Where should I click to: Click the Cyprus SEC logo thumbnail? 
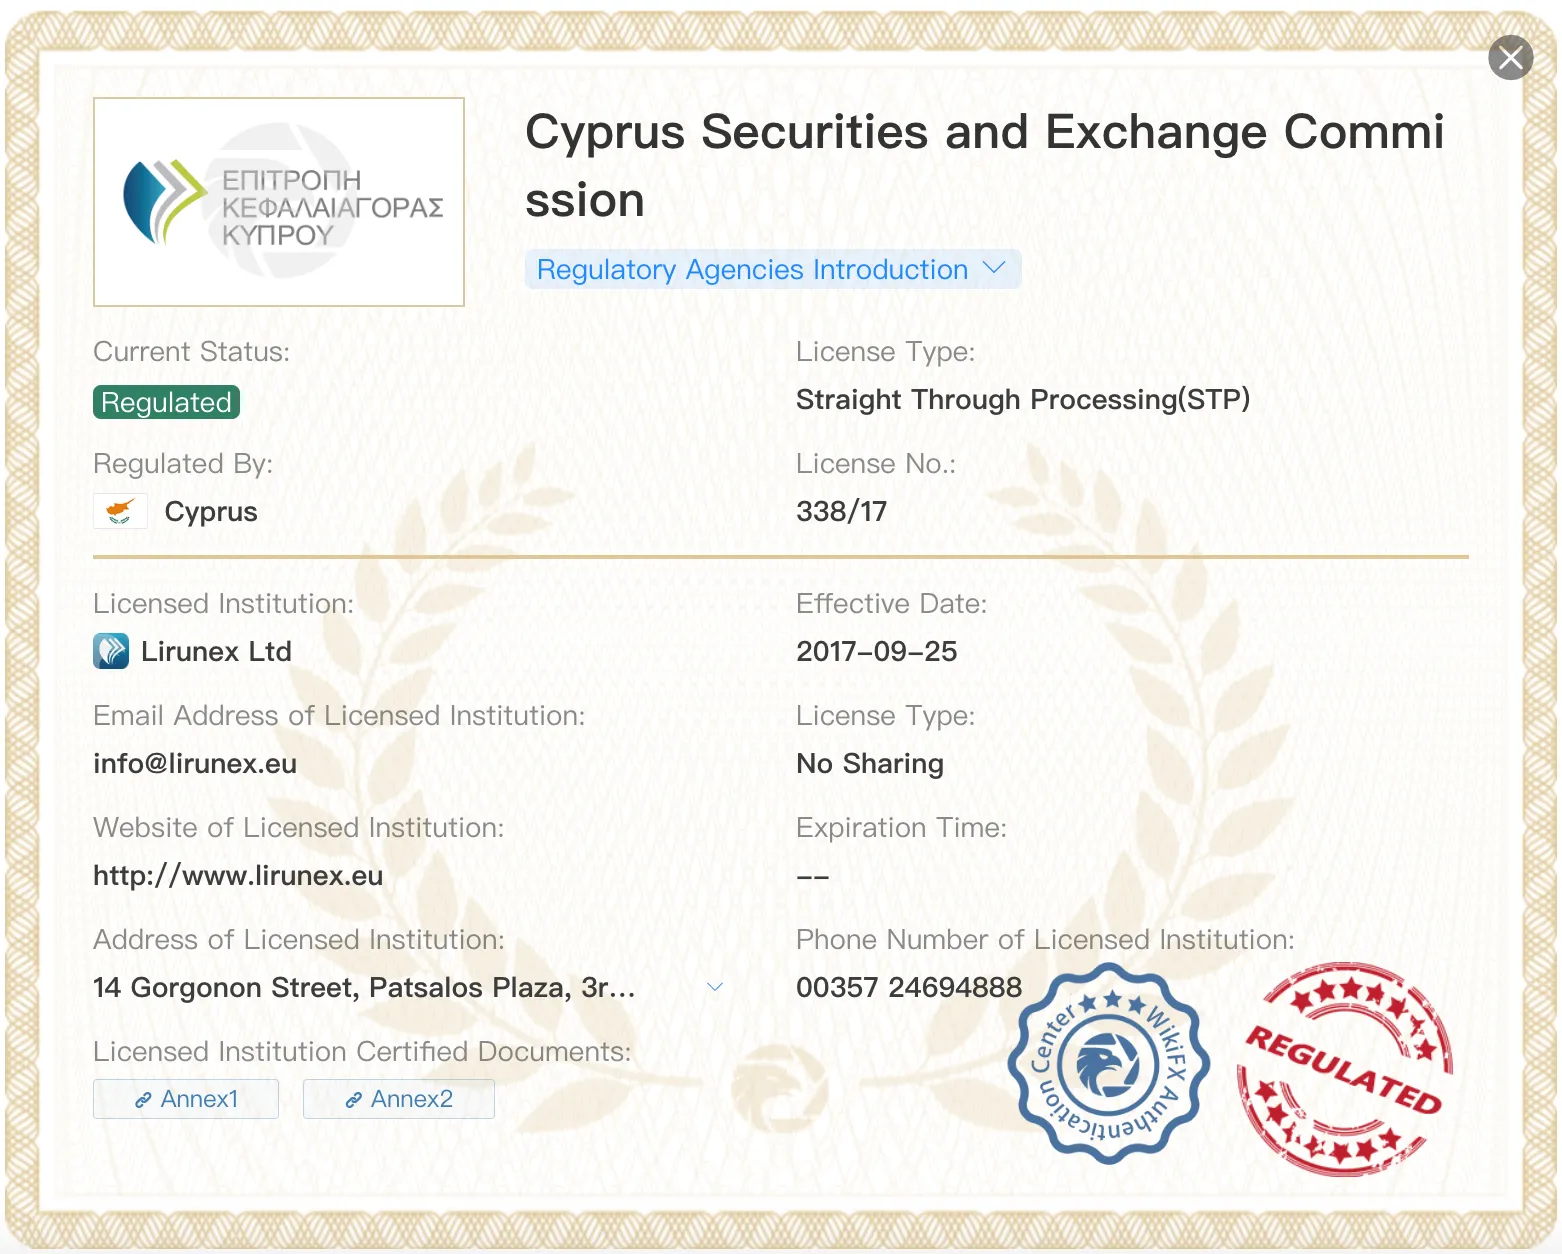(279, 202)
